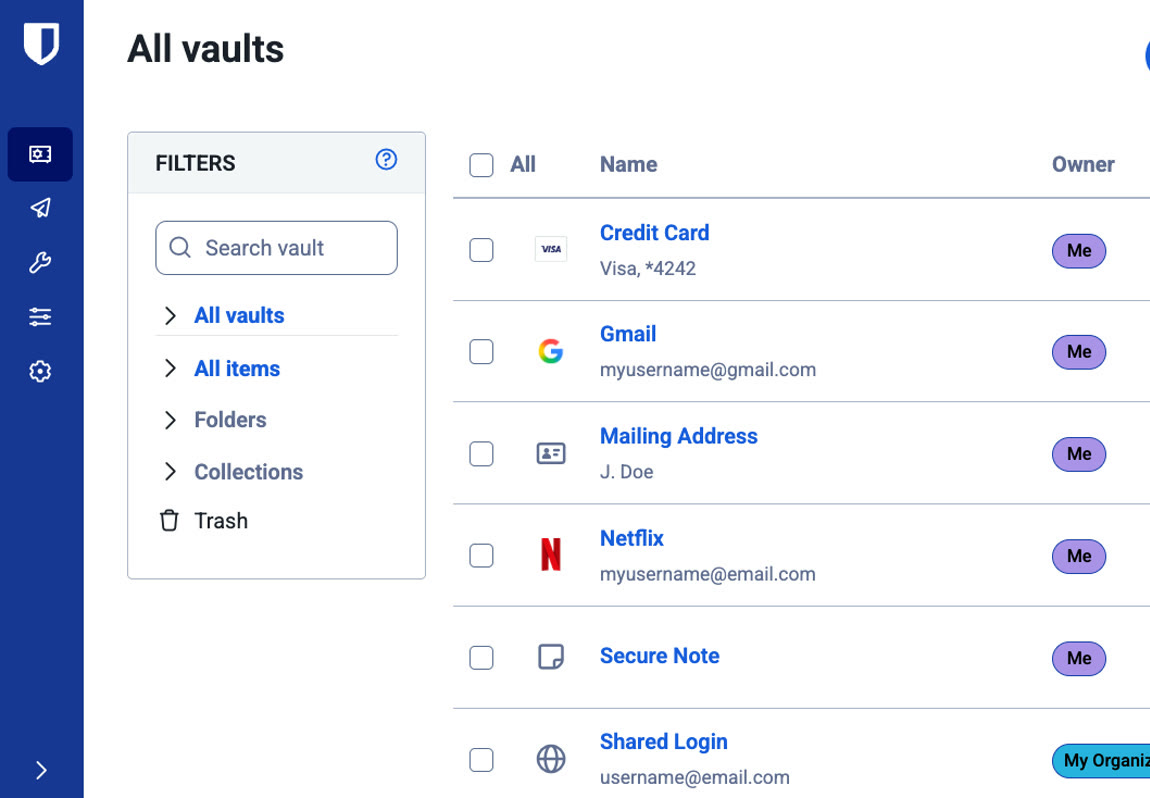1150x798 pixels.
Task: Click the FILTERS panel title
Action: click(195, 163)
